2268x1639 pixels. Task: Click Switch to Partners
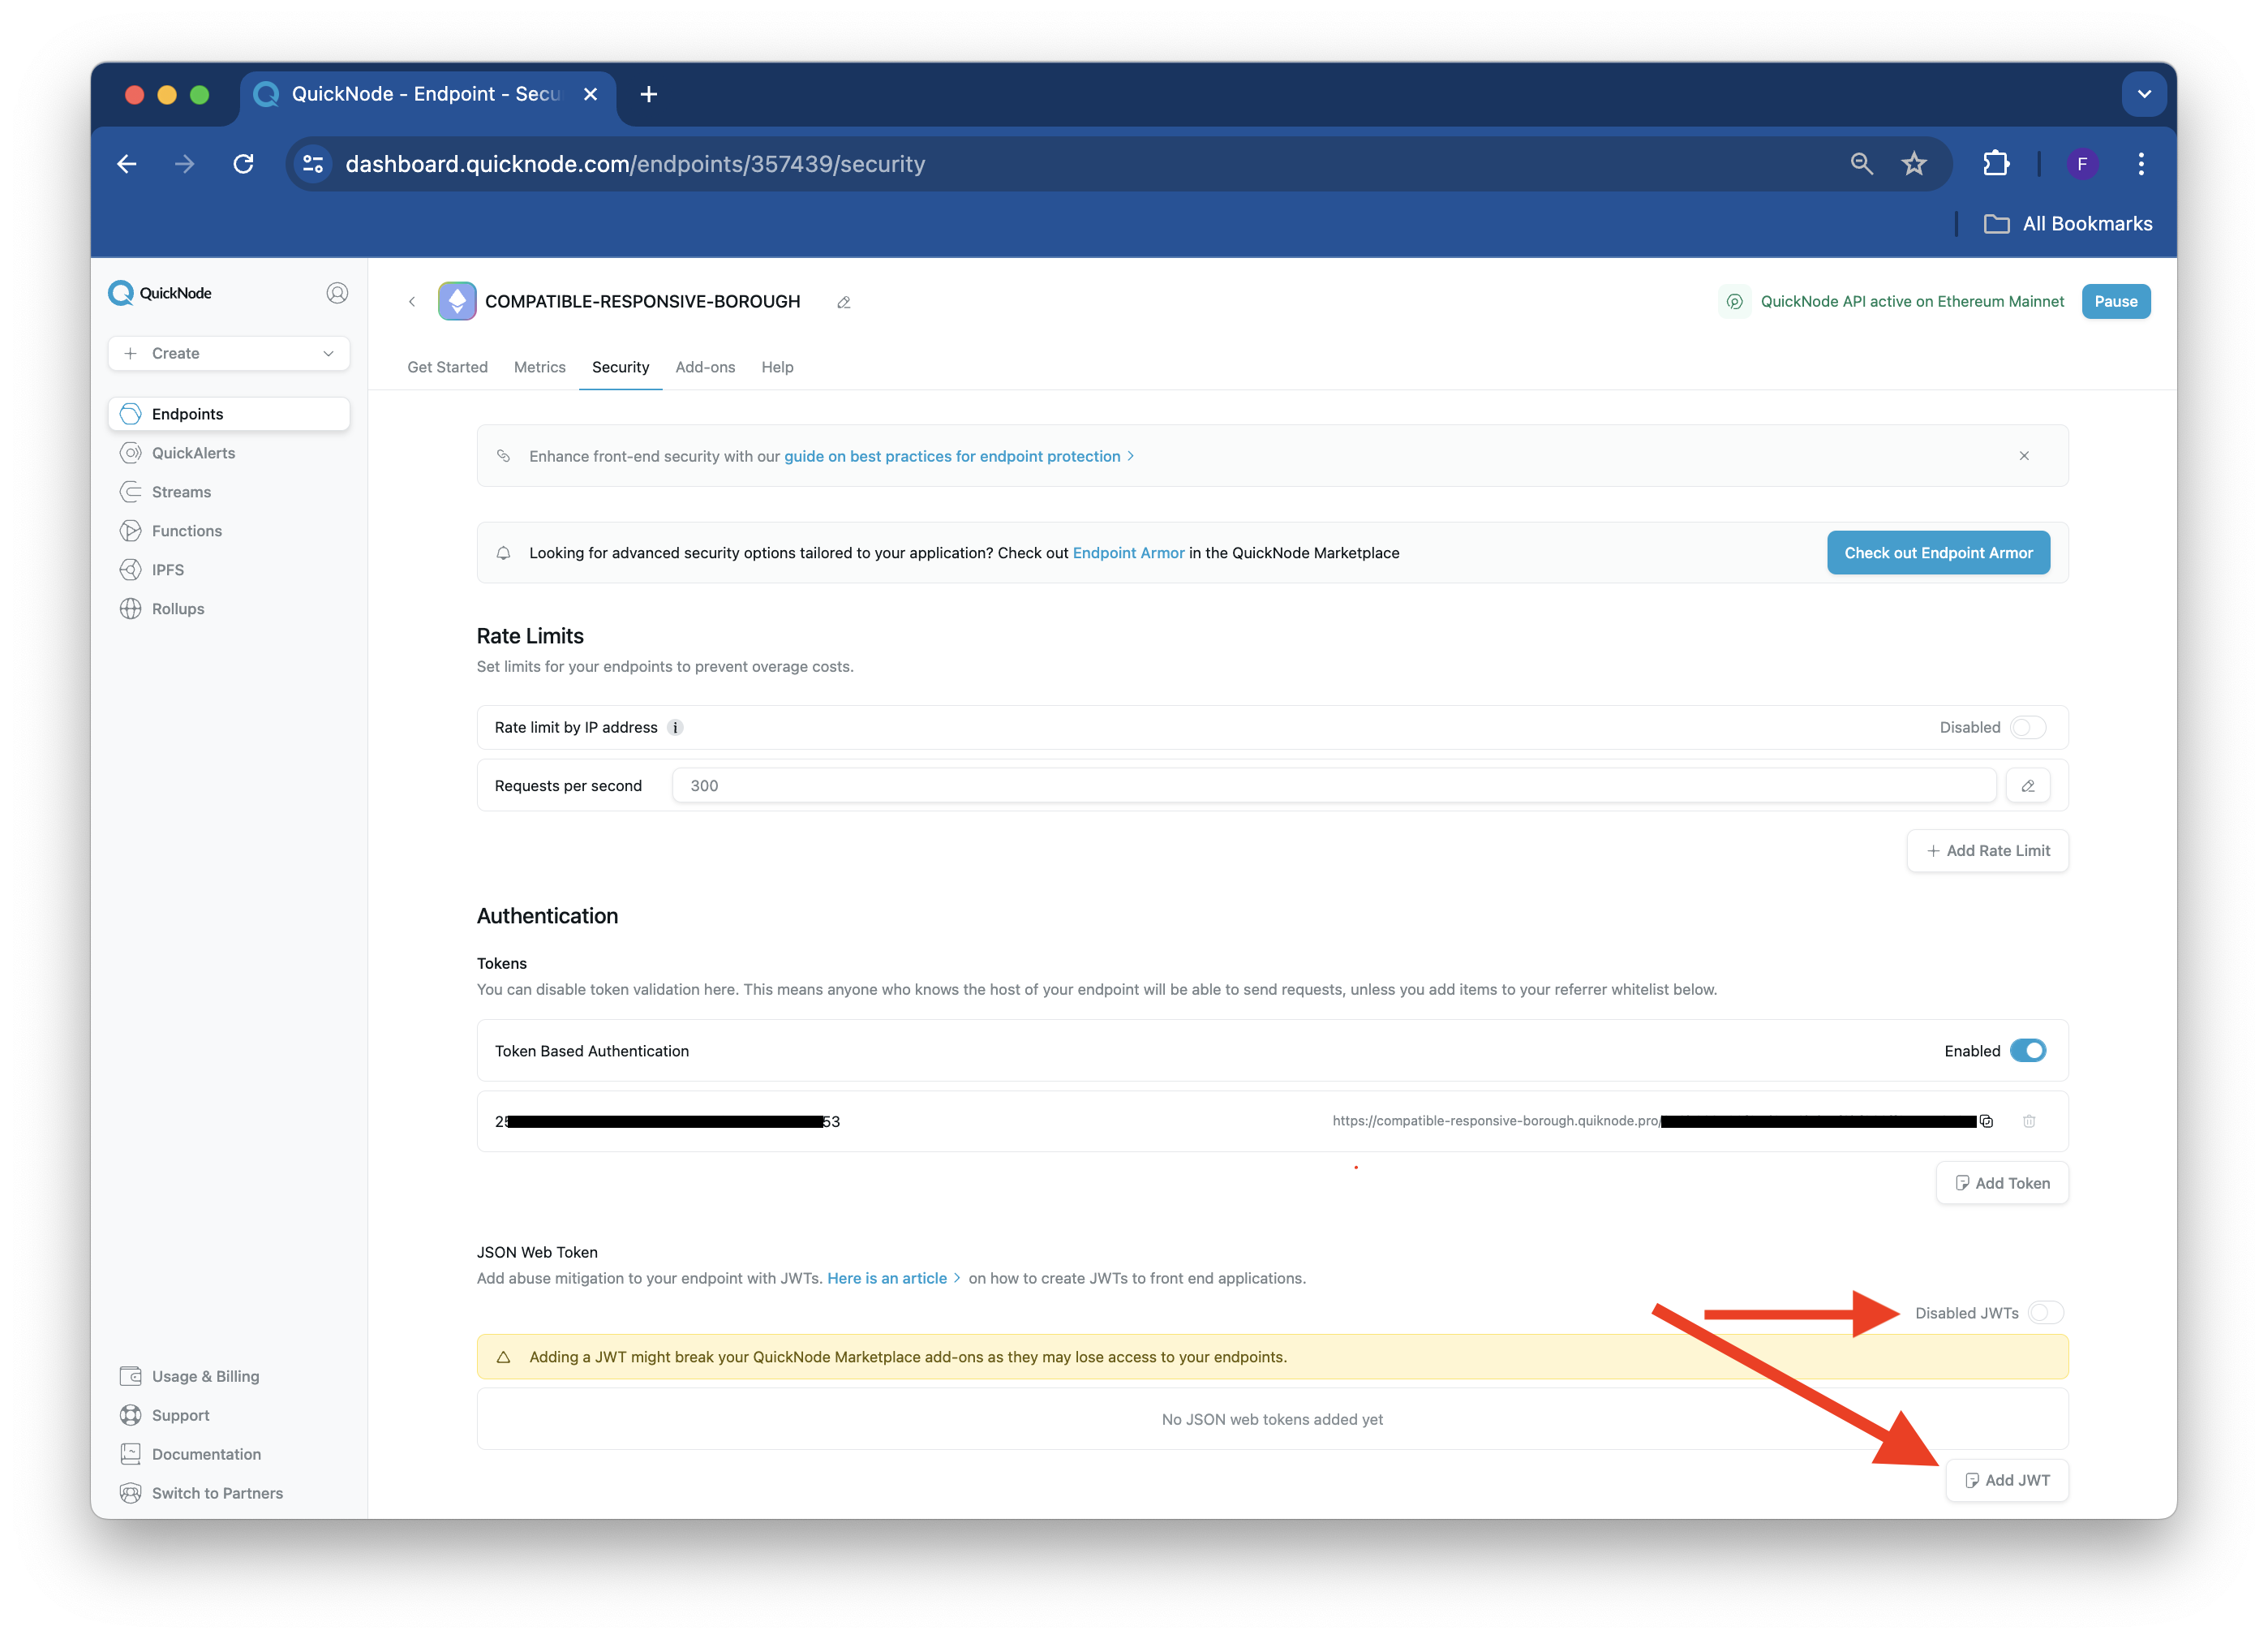tap(202, 1493)
